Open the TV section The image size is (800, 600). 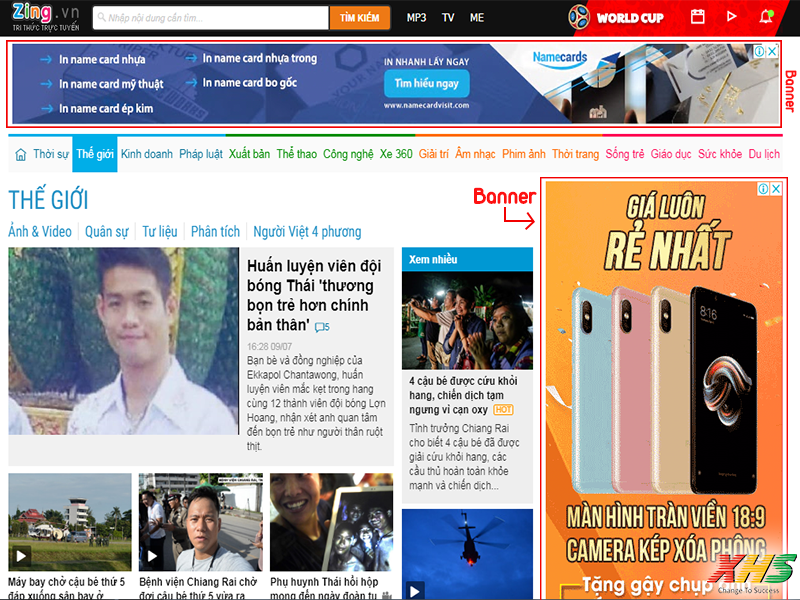(448, 18)
